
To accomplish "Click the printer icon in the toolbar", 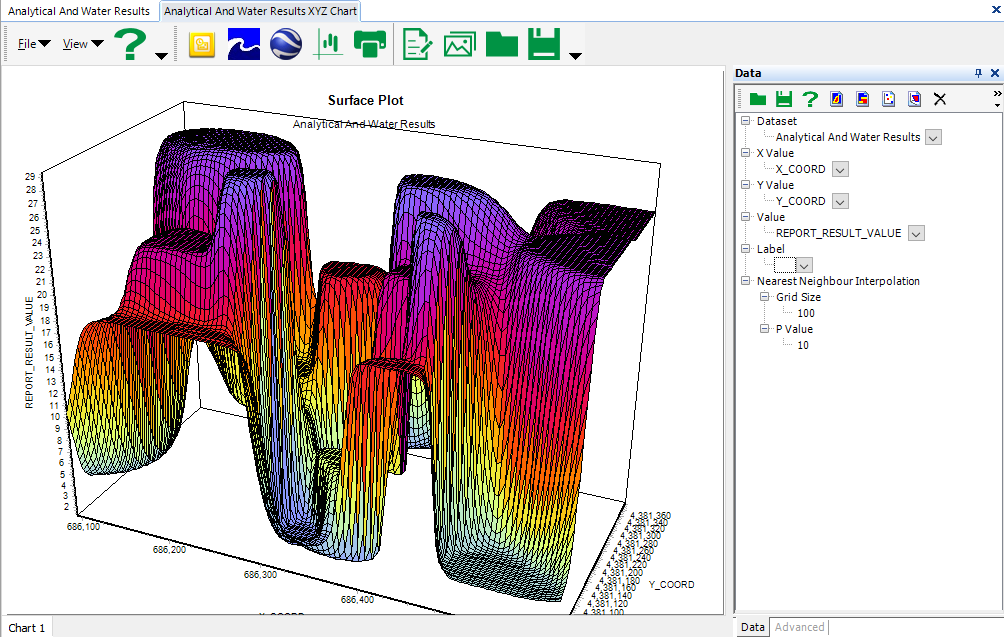I will pyautogui.click(x=370, y=44).
